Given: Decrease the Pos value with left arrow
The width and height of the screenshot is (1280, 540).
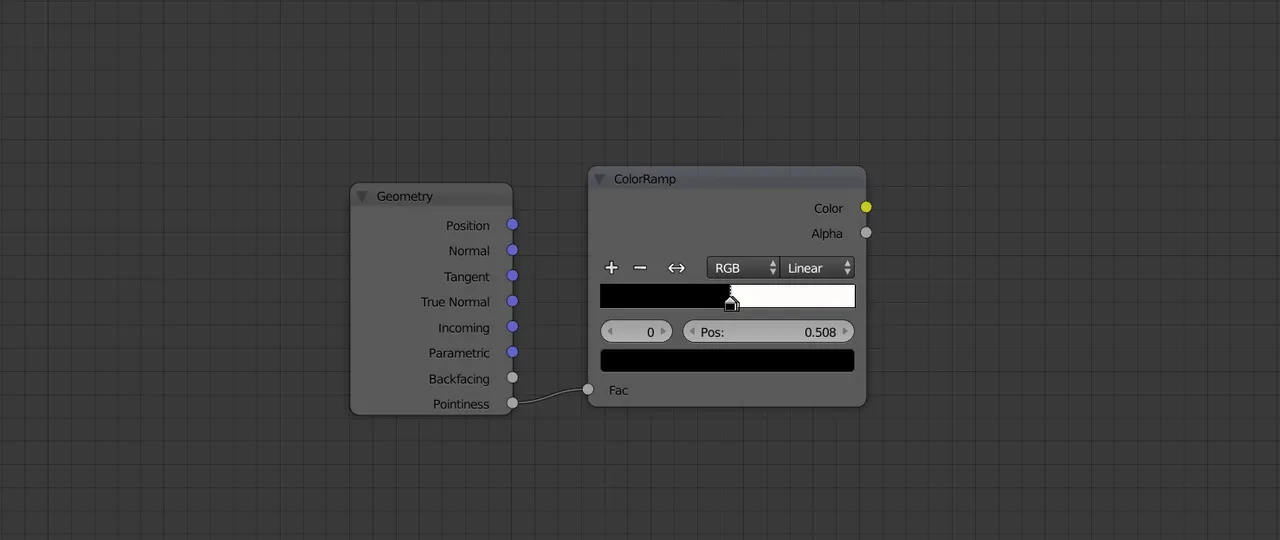Looking at the screenshot, I should [x=692, y=332].
